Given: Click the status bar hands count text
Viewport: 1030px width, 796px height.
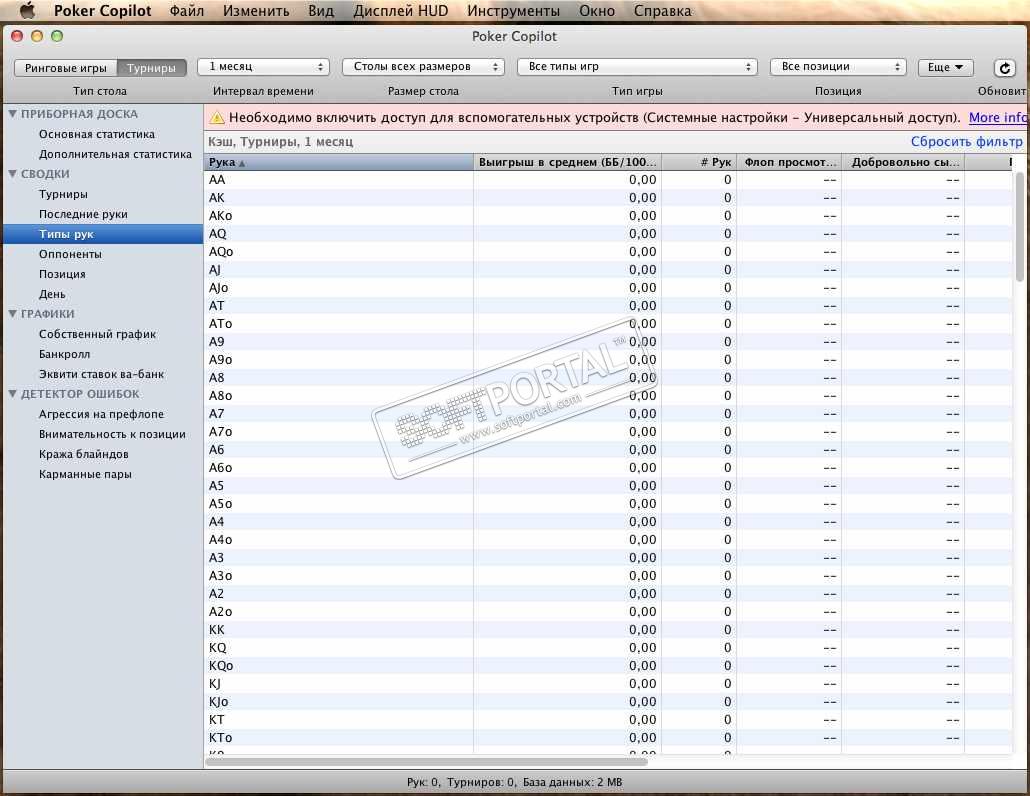Looking at the screenshot, I should point(423,782).
